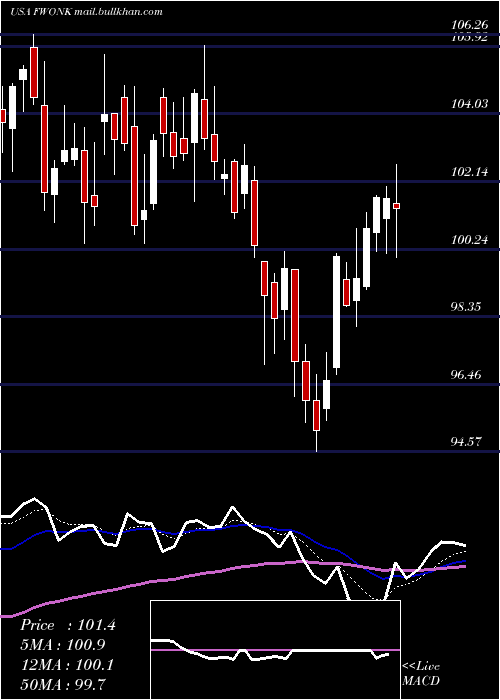This screenshot has width=500, height=700.
Task: Click the Price : 101.4 readout
Action: pyautogui.click(x=68, y=625)
